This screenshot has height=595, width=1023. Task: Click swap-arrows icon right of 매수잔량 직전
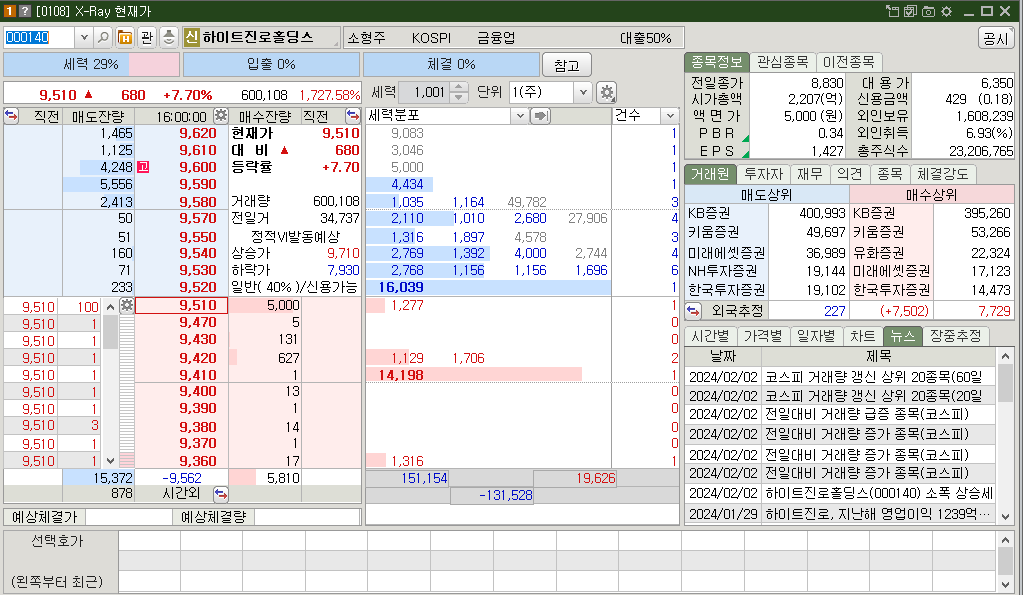click(x=353, y=116)
